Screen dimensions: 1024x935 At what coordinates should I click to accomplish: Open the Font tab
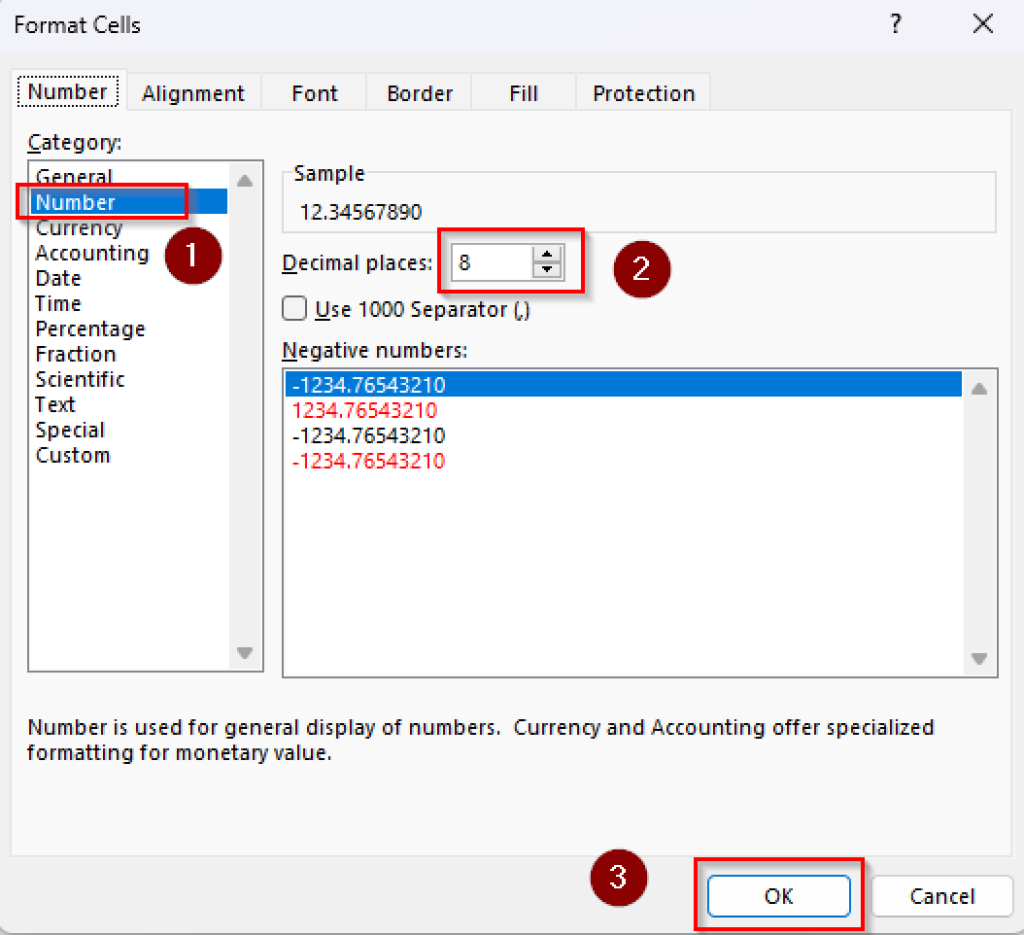[313, 92]
